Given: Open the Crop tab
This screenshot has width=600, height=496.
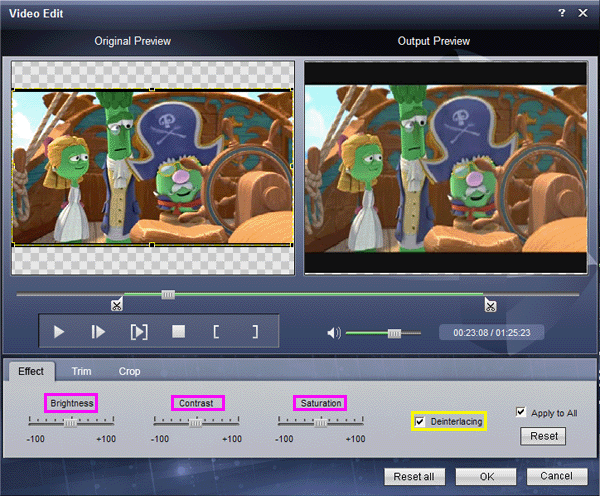Looking at the screenshot, I should point(129,371).
